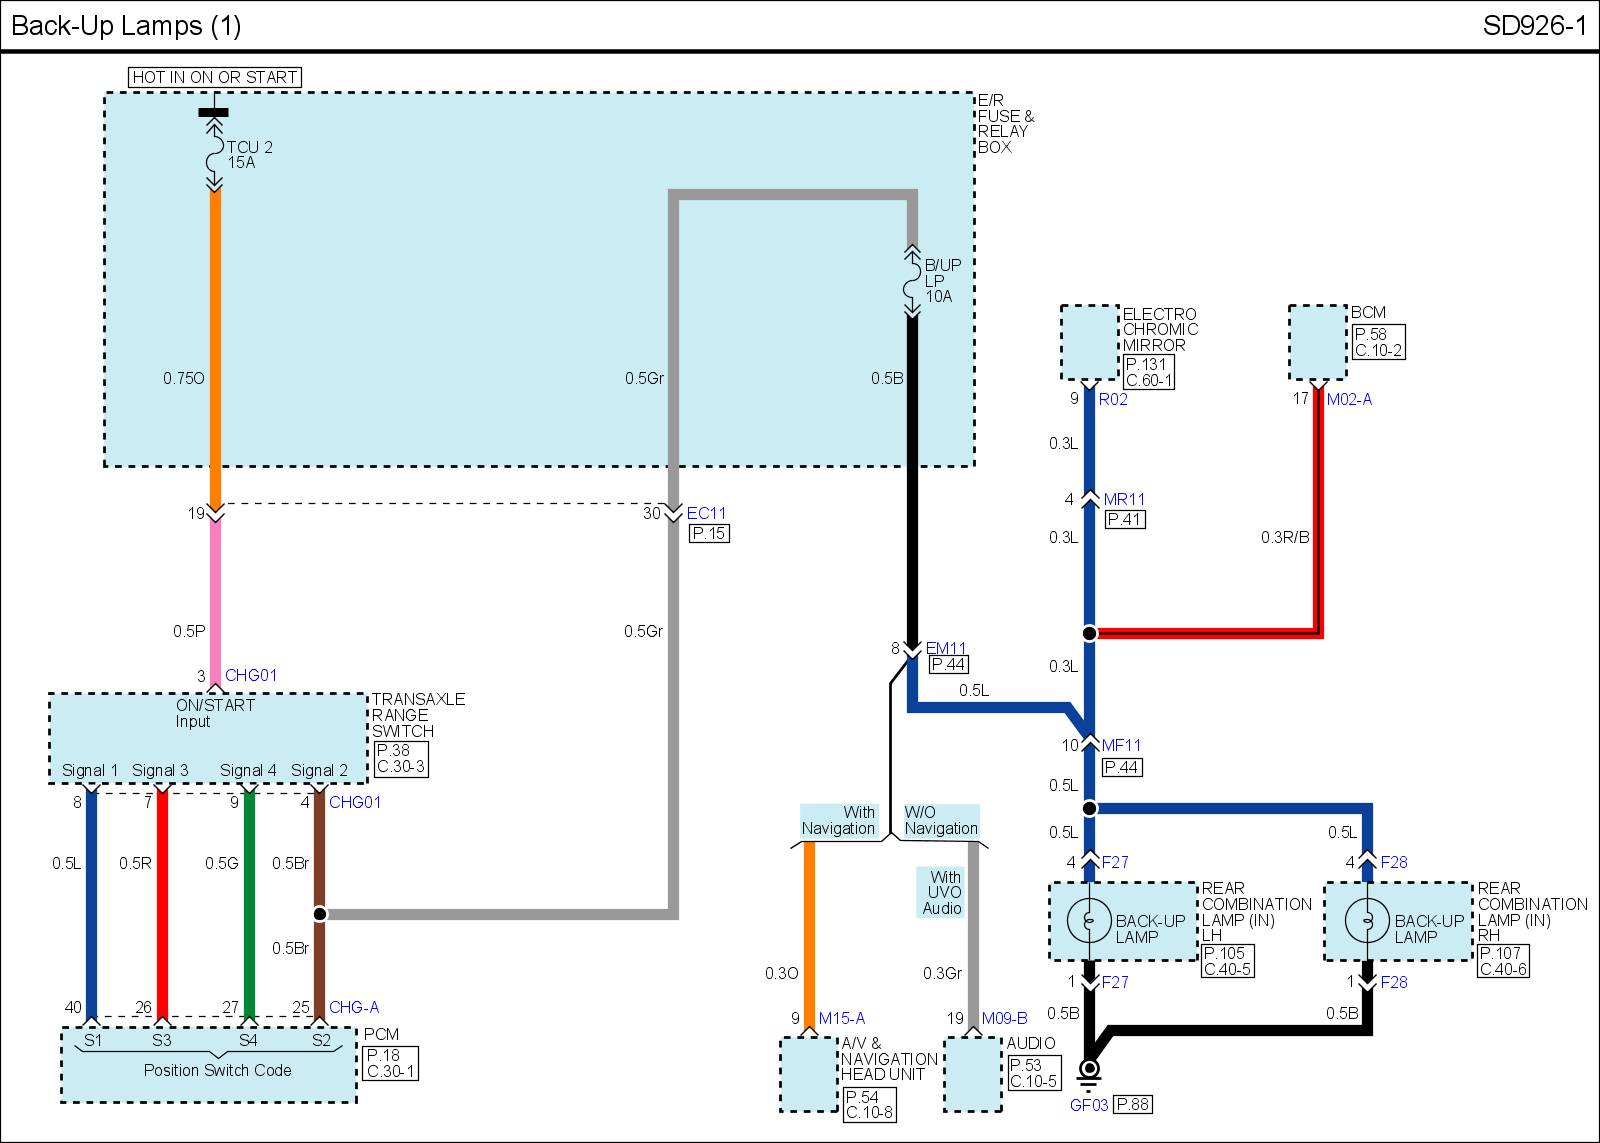
Task: Open the P.18 C.30-1 PCM reference
Action: [391, 1063]
